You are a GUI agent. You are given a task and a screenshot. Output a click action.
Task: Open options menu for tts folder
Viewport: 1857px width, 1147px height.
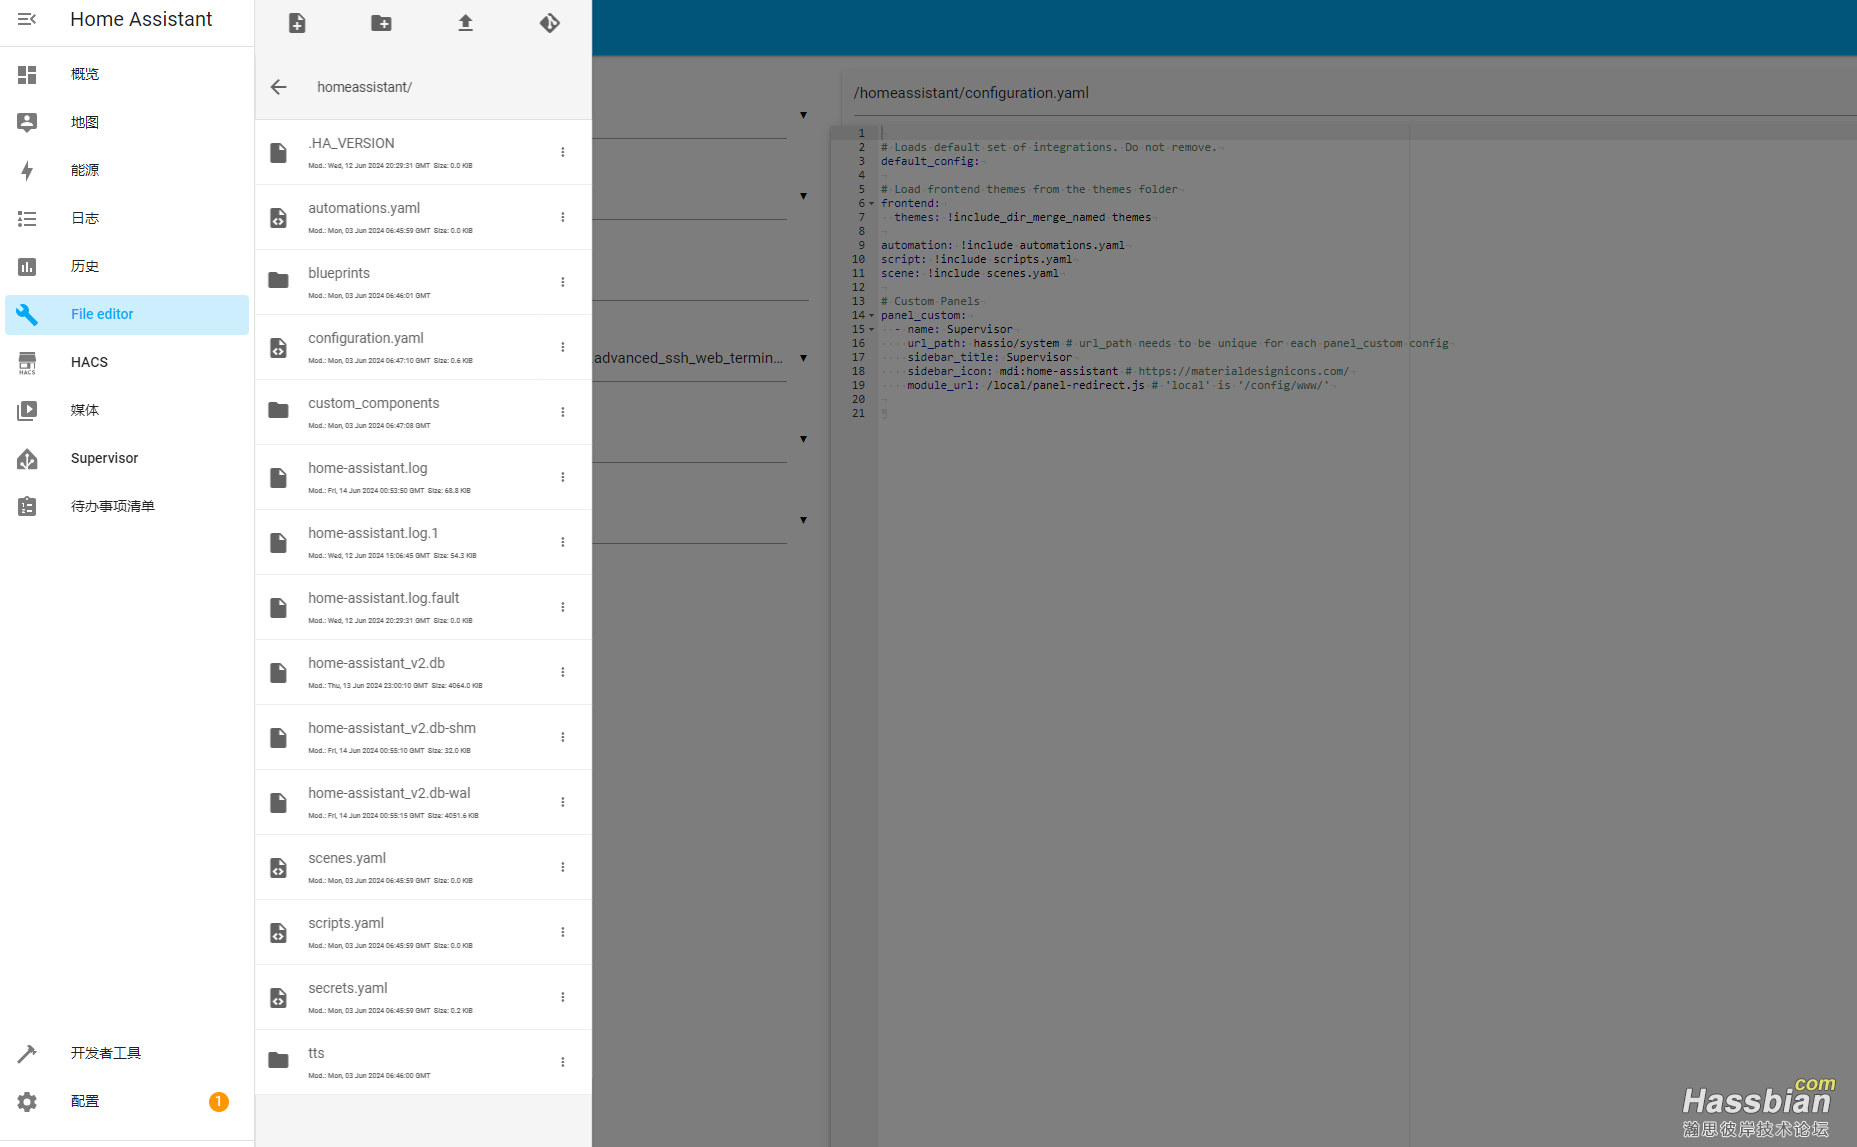(563, 1062)
